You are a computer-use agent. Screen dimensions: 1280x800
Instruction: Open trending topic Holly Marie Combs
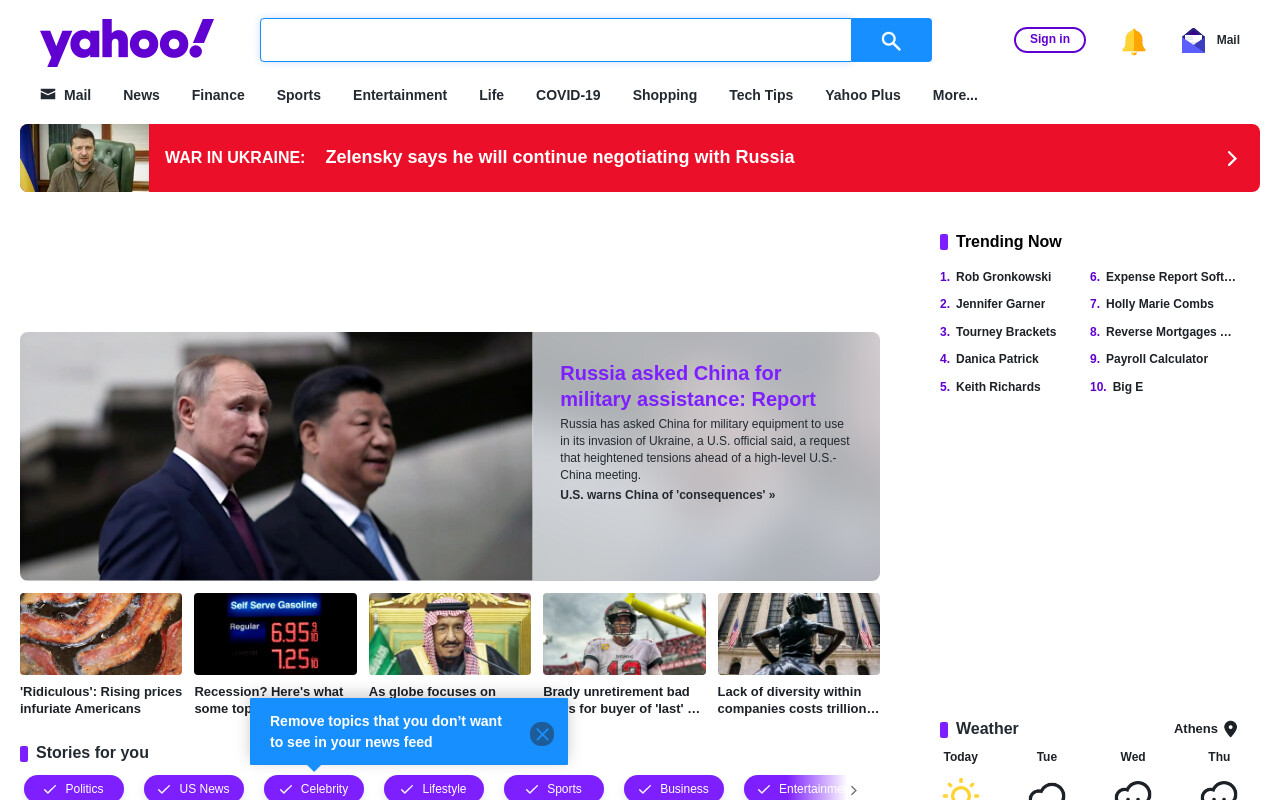[x=1160, y=304]
